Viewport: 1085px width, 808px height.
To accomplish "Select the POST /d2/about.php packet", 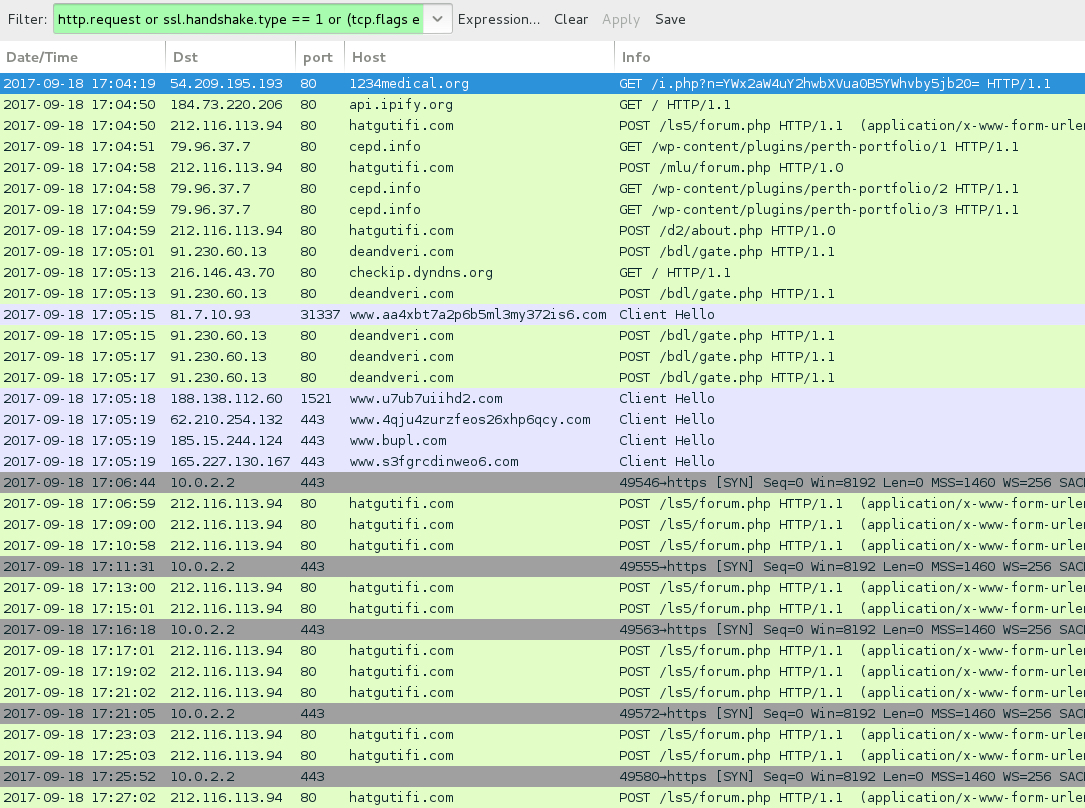I will click(542, 230).
